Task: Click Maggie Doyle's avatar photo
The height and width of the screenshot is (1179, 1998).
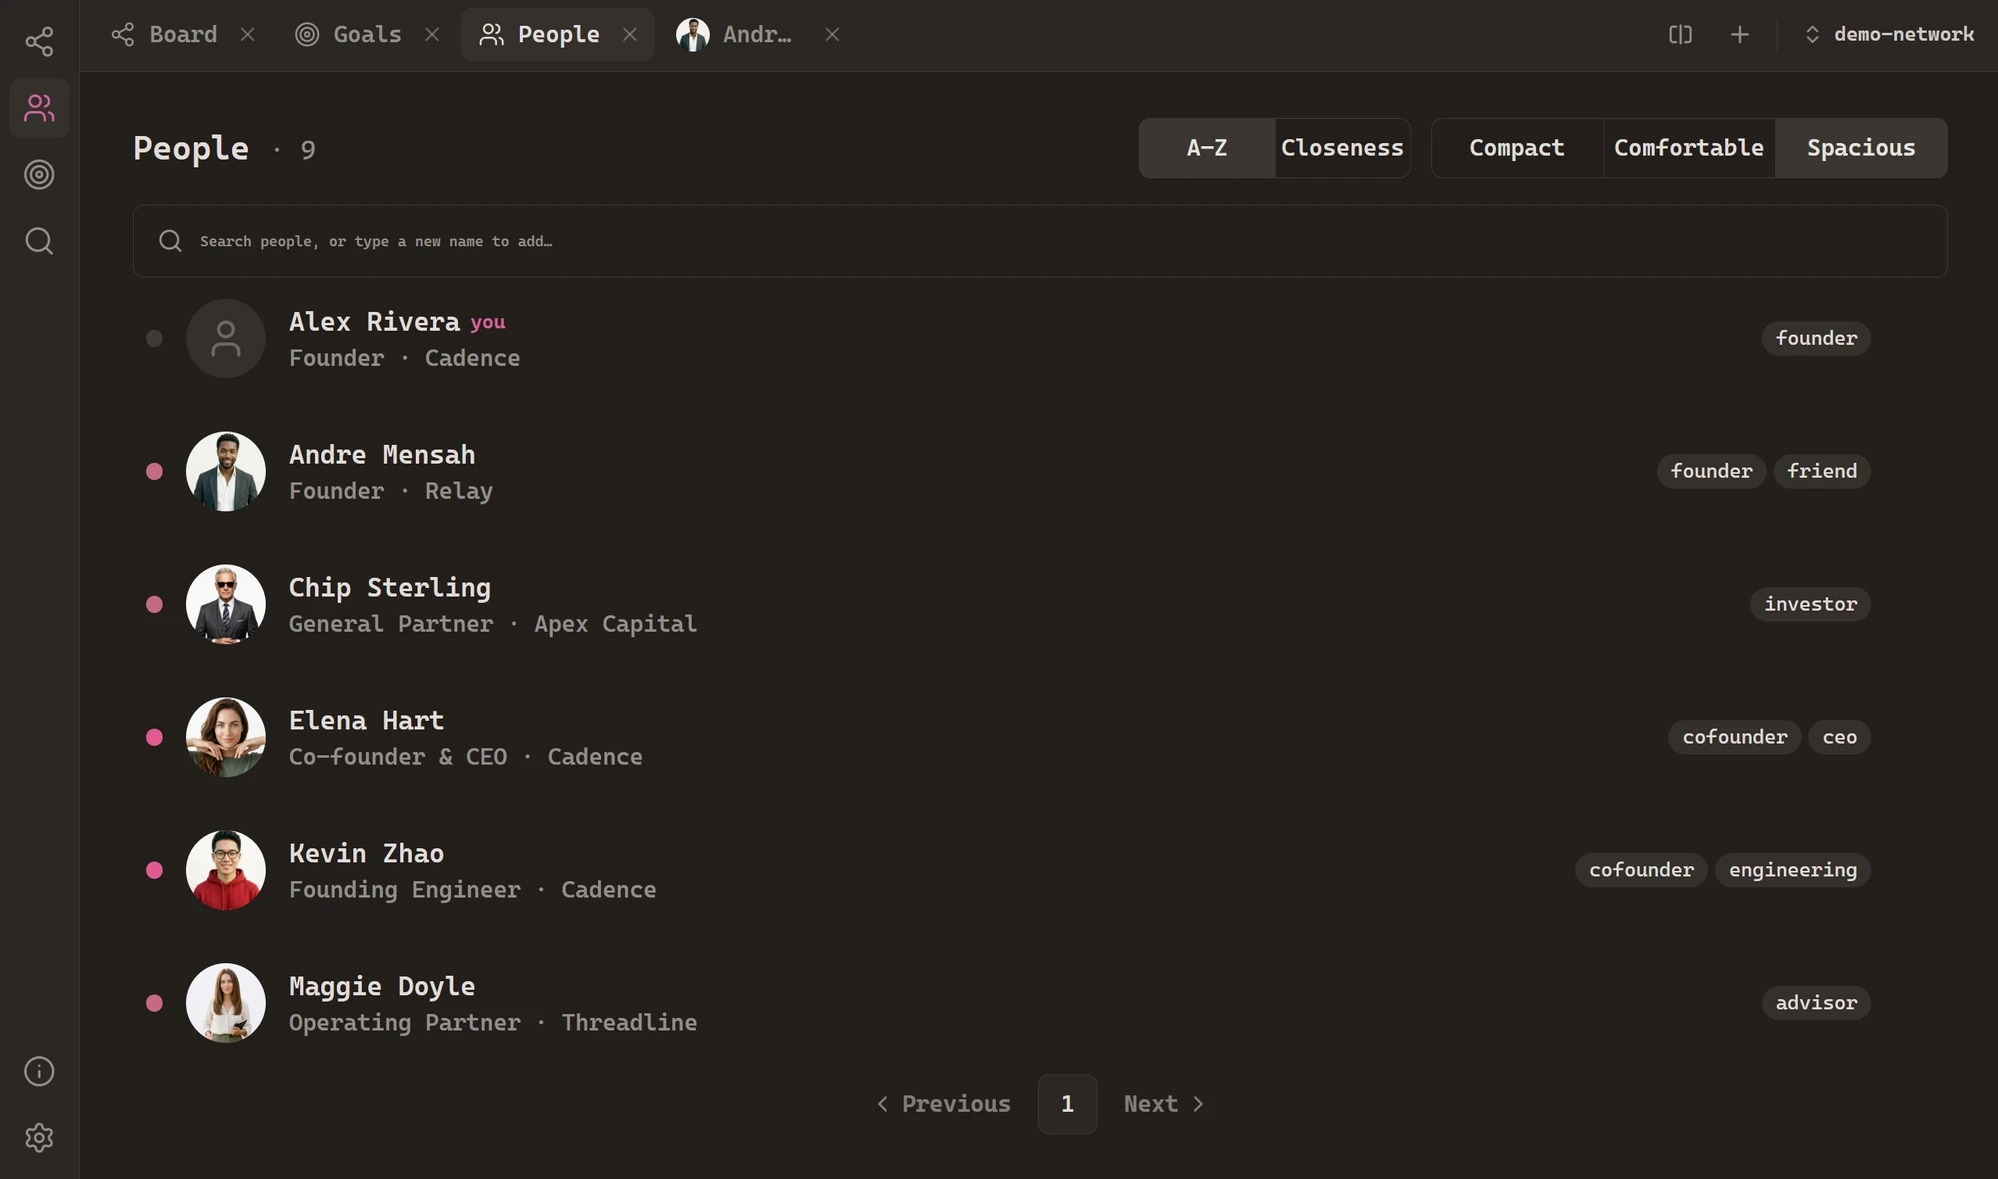Action: pos(226,1003)
